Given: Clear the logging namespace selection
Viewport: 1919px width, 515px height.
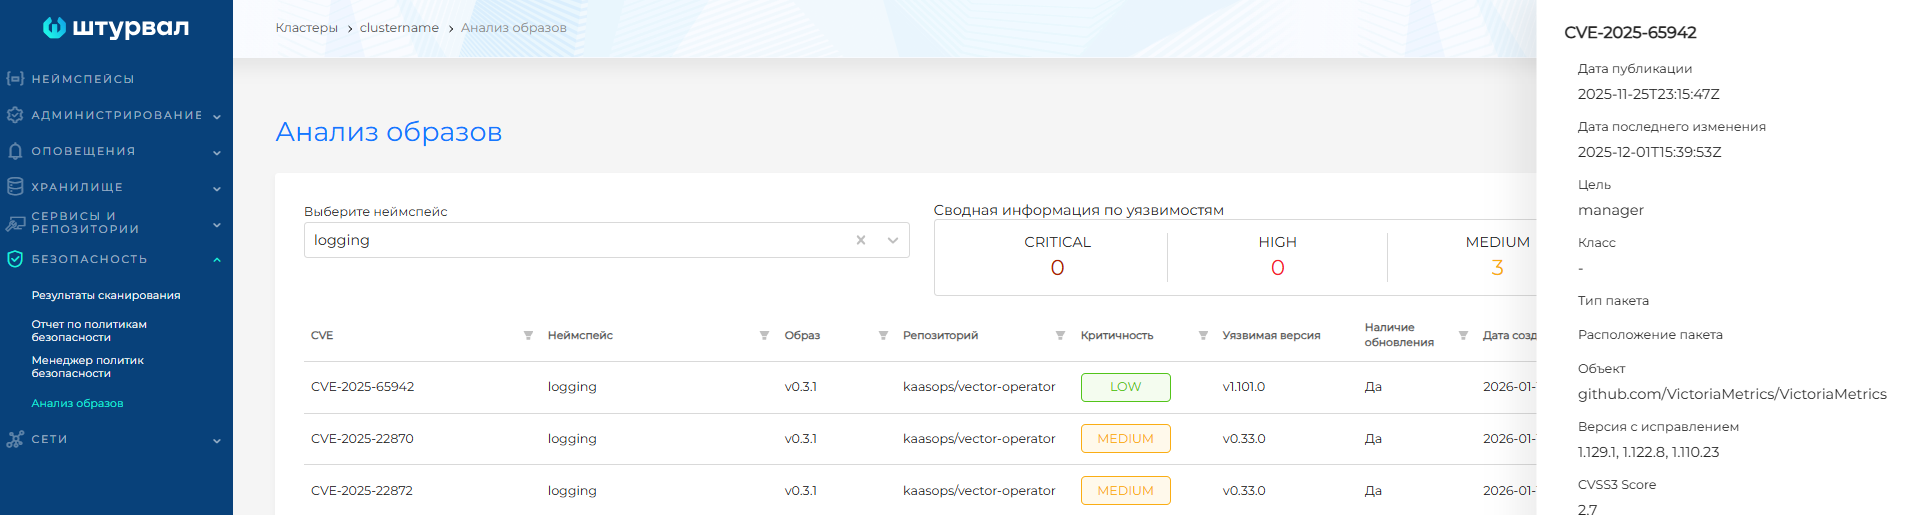Looking at the screenshot, I should 861,240.
